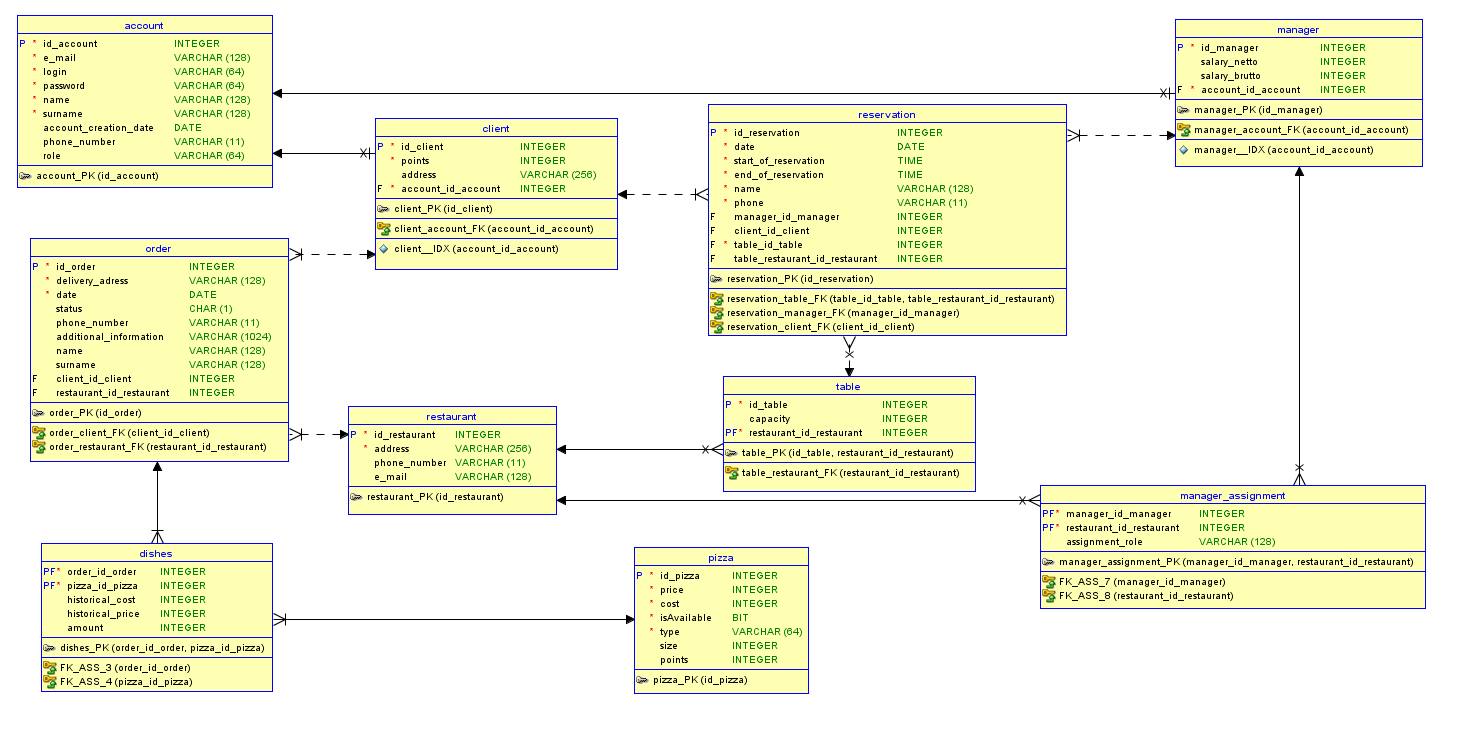Click the dishes_PK key icon
Screen dimensions: 1467x739
click(x=50, y=648)
